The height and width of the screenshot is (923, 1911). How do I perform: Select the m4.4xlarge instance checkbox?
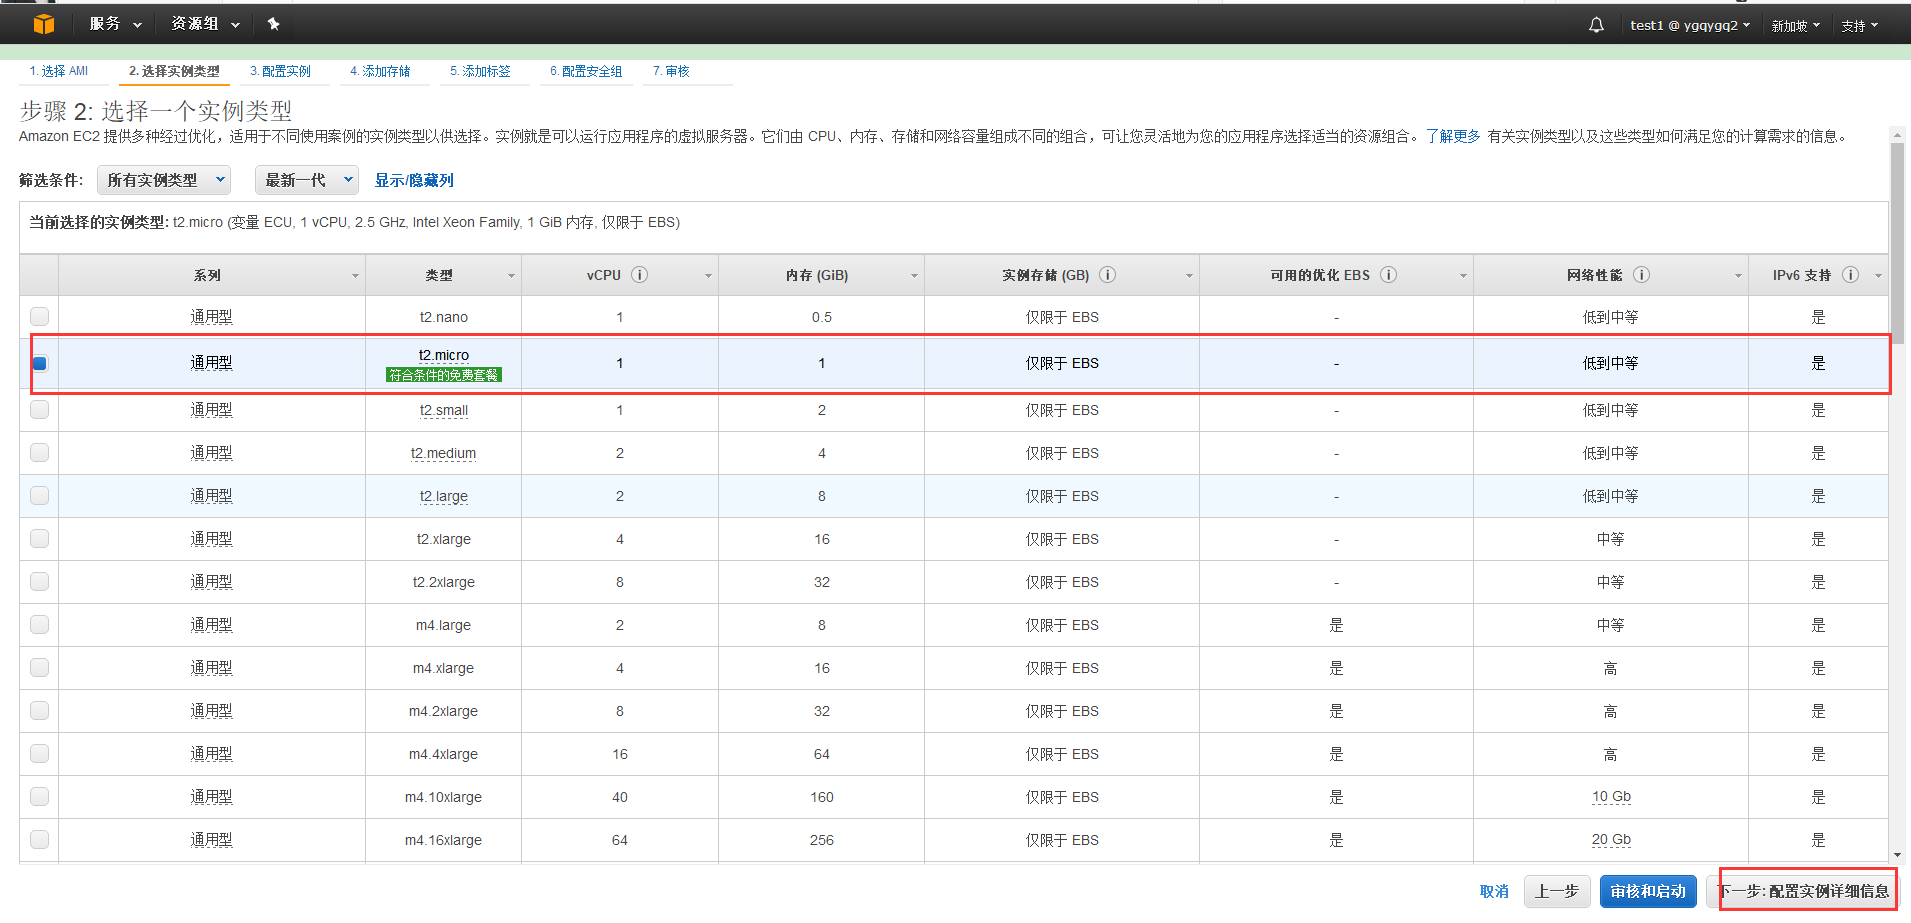(x=40, y=753)
